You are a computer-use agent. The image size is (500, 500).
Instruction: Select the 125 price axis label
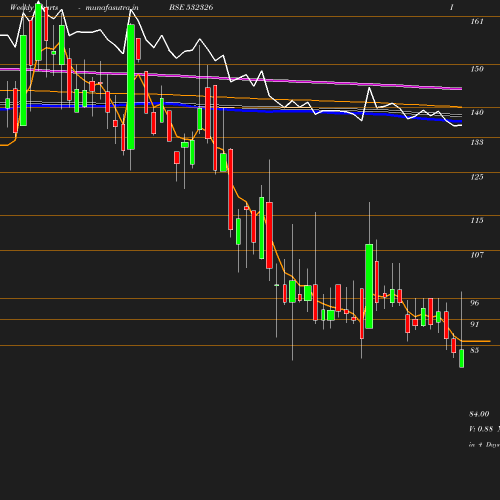point(477,177)
